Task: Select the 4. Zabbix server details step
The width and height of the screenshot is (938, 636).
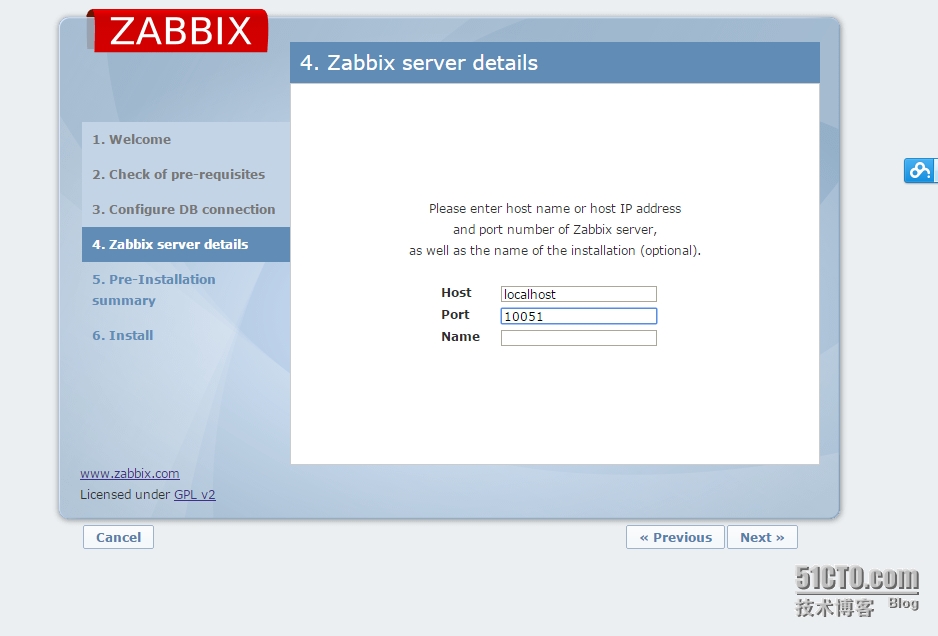Action: coord(186,244)
